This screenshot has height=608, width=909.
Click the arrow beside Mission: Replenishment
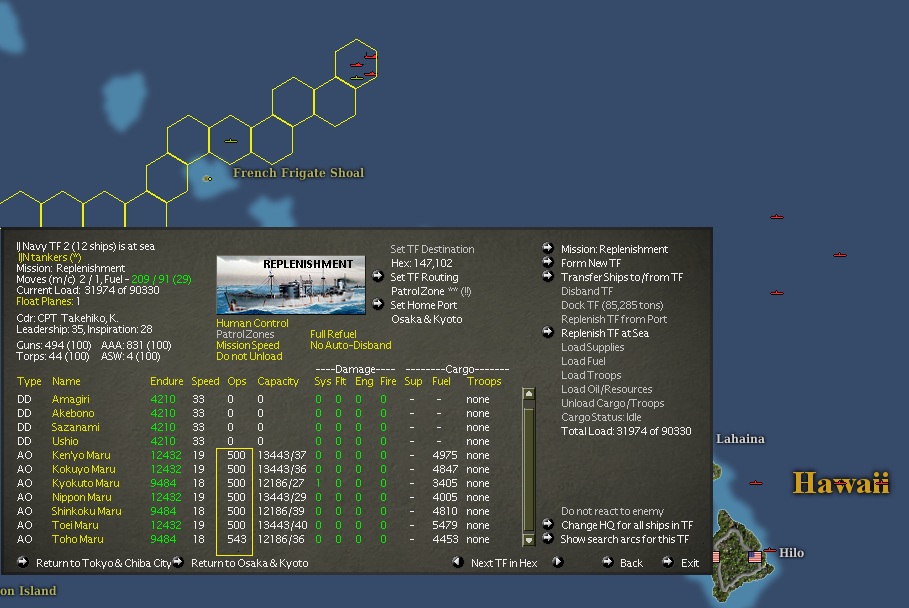coord(547,248)
